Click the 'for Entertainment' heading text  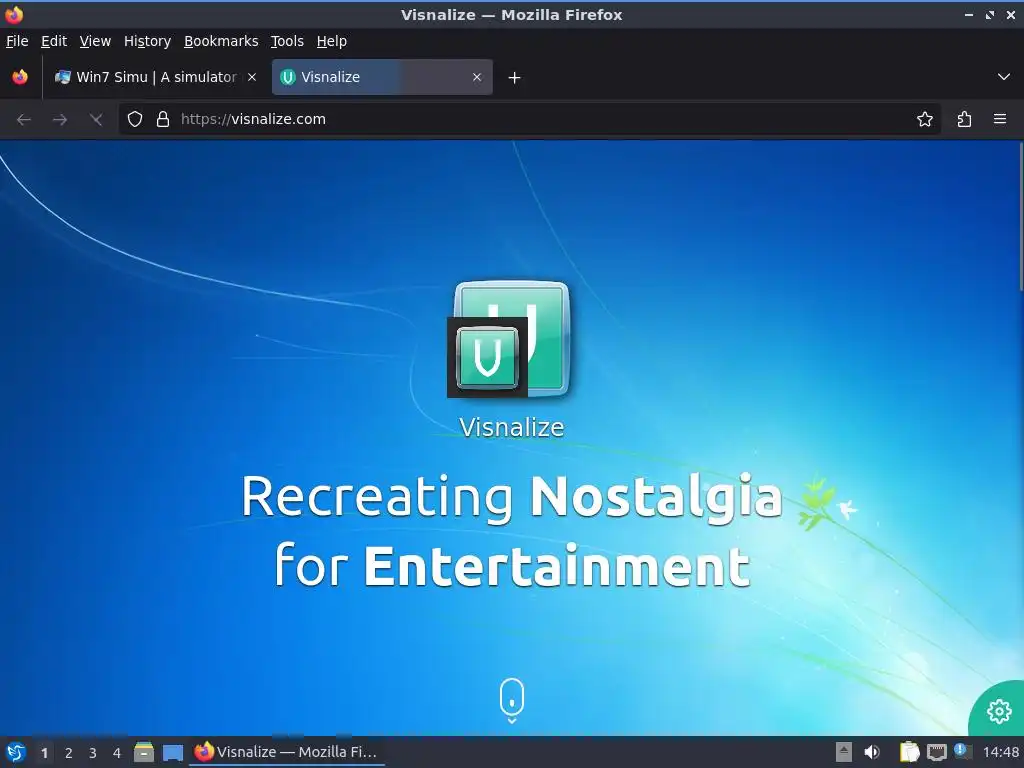pos(512,566)
